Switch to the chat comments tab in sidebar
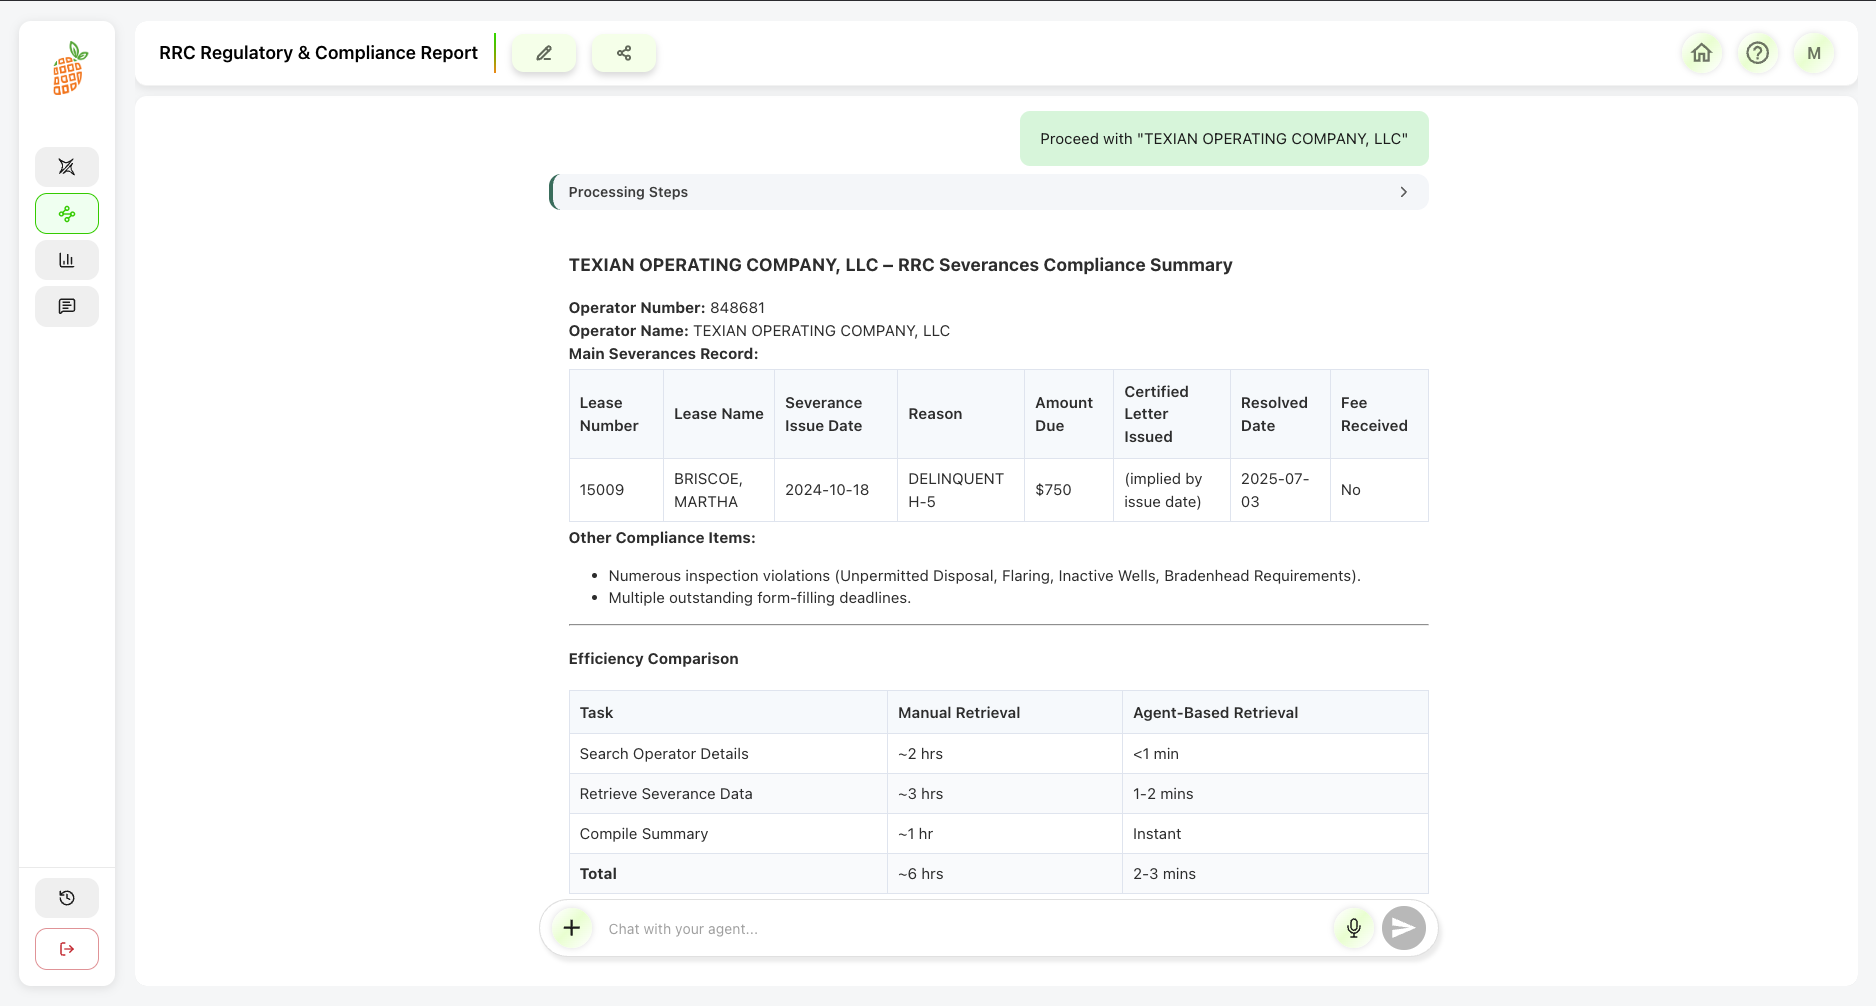Image resolution: width=1876 pixels, height=1006 pixels. [66, 306]
